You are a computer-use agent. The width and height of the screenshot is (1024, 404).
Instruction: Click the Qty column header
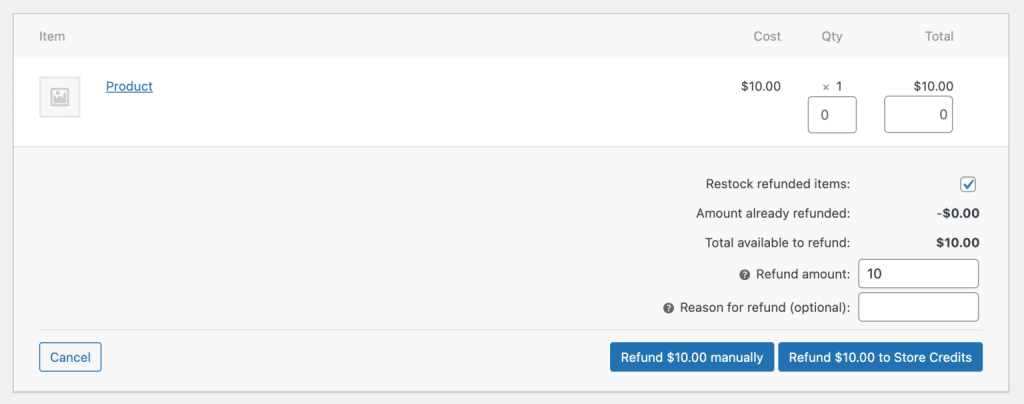pos(832,37)
